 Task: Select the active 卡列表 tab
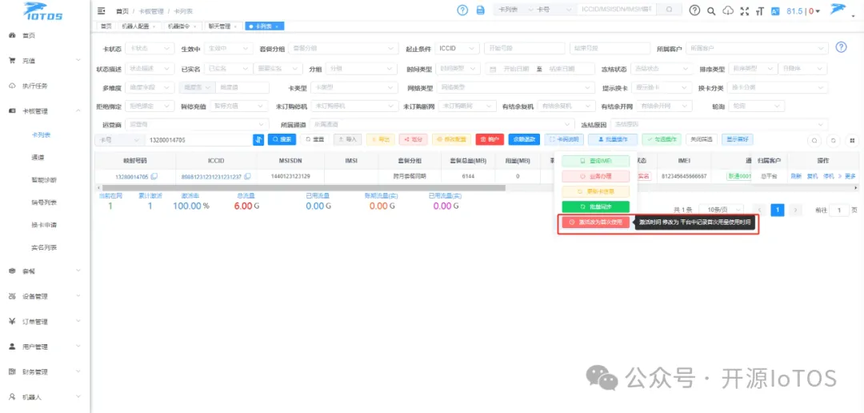264,26
